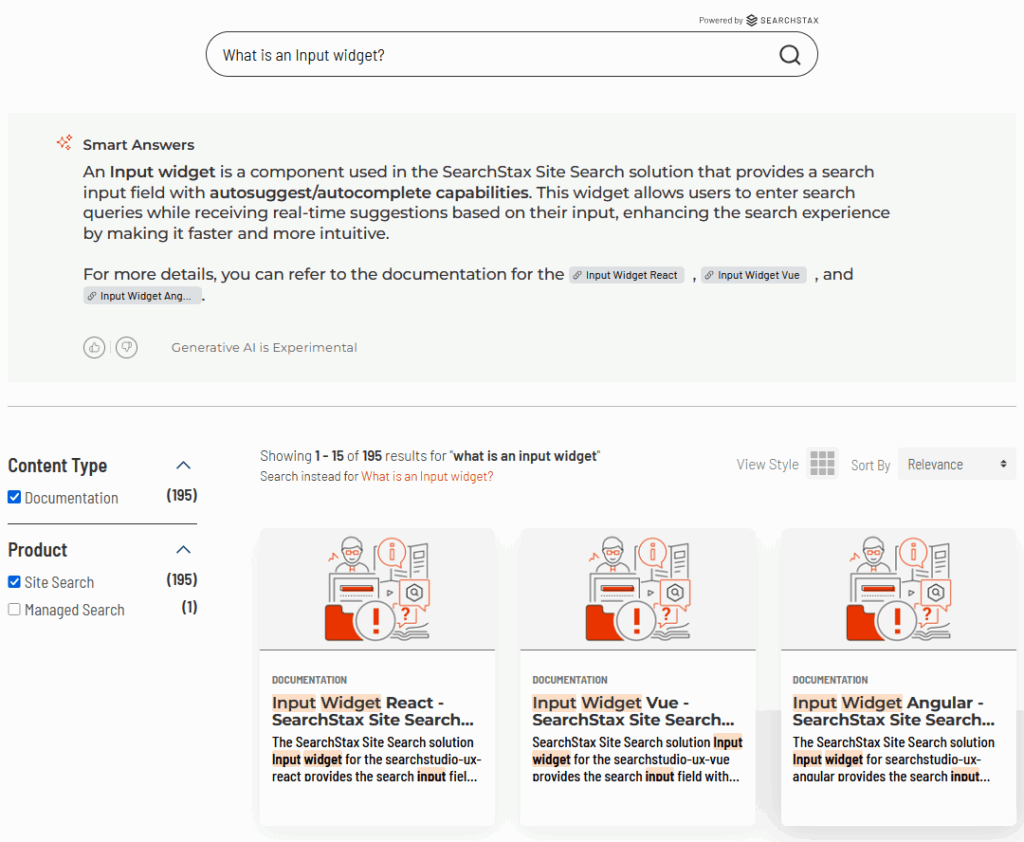Click the 'What is an Input widget?' search-instead link

point(427,476)
